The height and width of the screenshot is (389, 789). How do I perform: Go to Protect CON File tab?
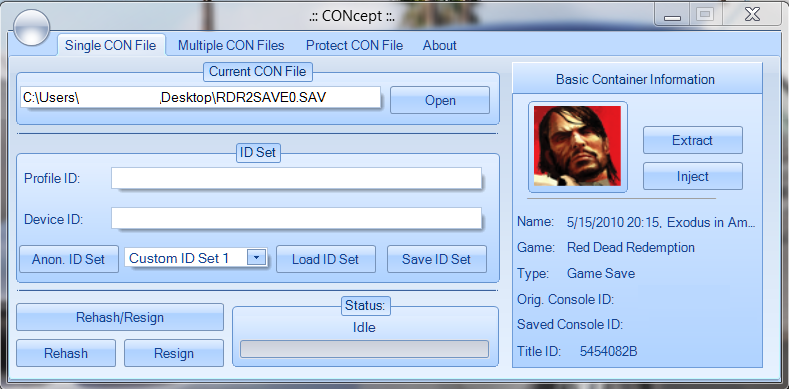coord(354,46)
